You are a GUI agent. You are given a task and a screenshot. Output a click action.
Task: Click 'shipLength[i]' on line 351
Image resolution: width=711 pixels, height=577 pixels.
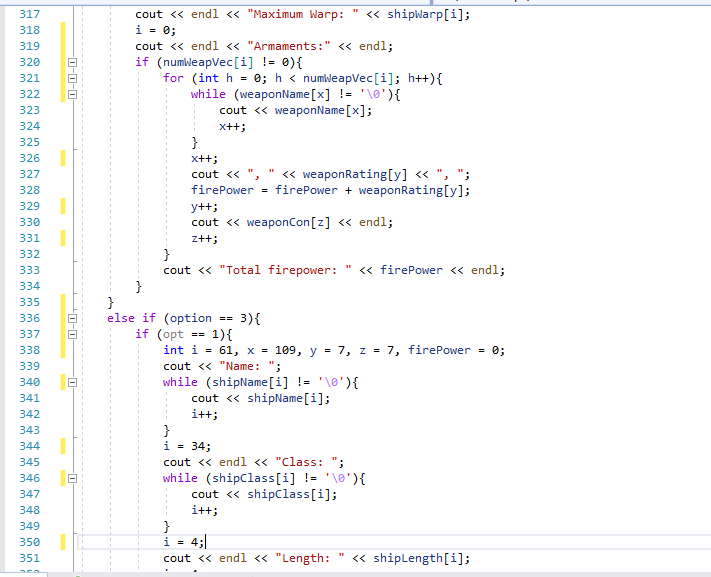418,558
